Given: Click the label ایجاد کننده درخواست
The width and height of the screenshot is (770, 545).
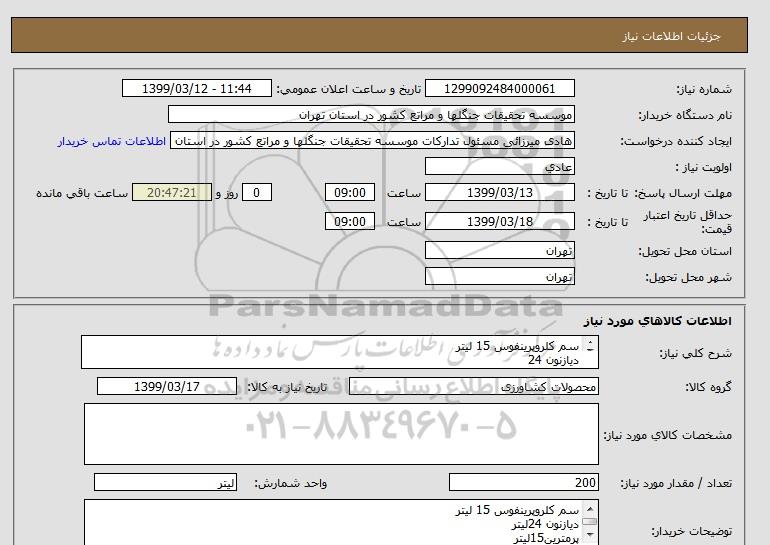Looking at the screenshot, I should coord(676,141).
